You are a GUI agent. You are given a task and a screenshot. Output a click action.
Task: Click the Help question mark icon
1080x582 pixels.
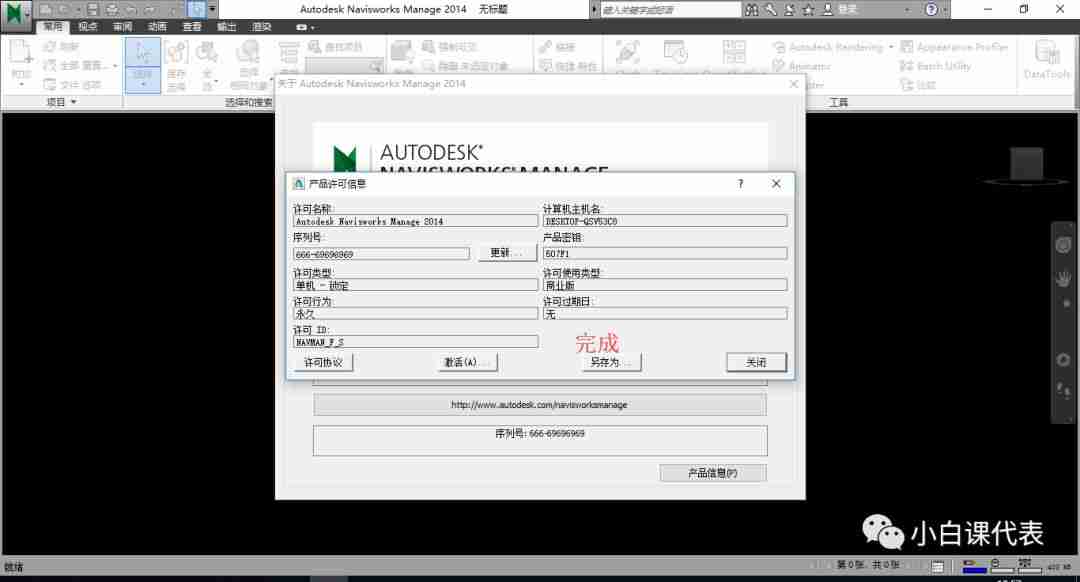pos(930,9)
